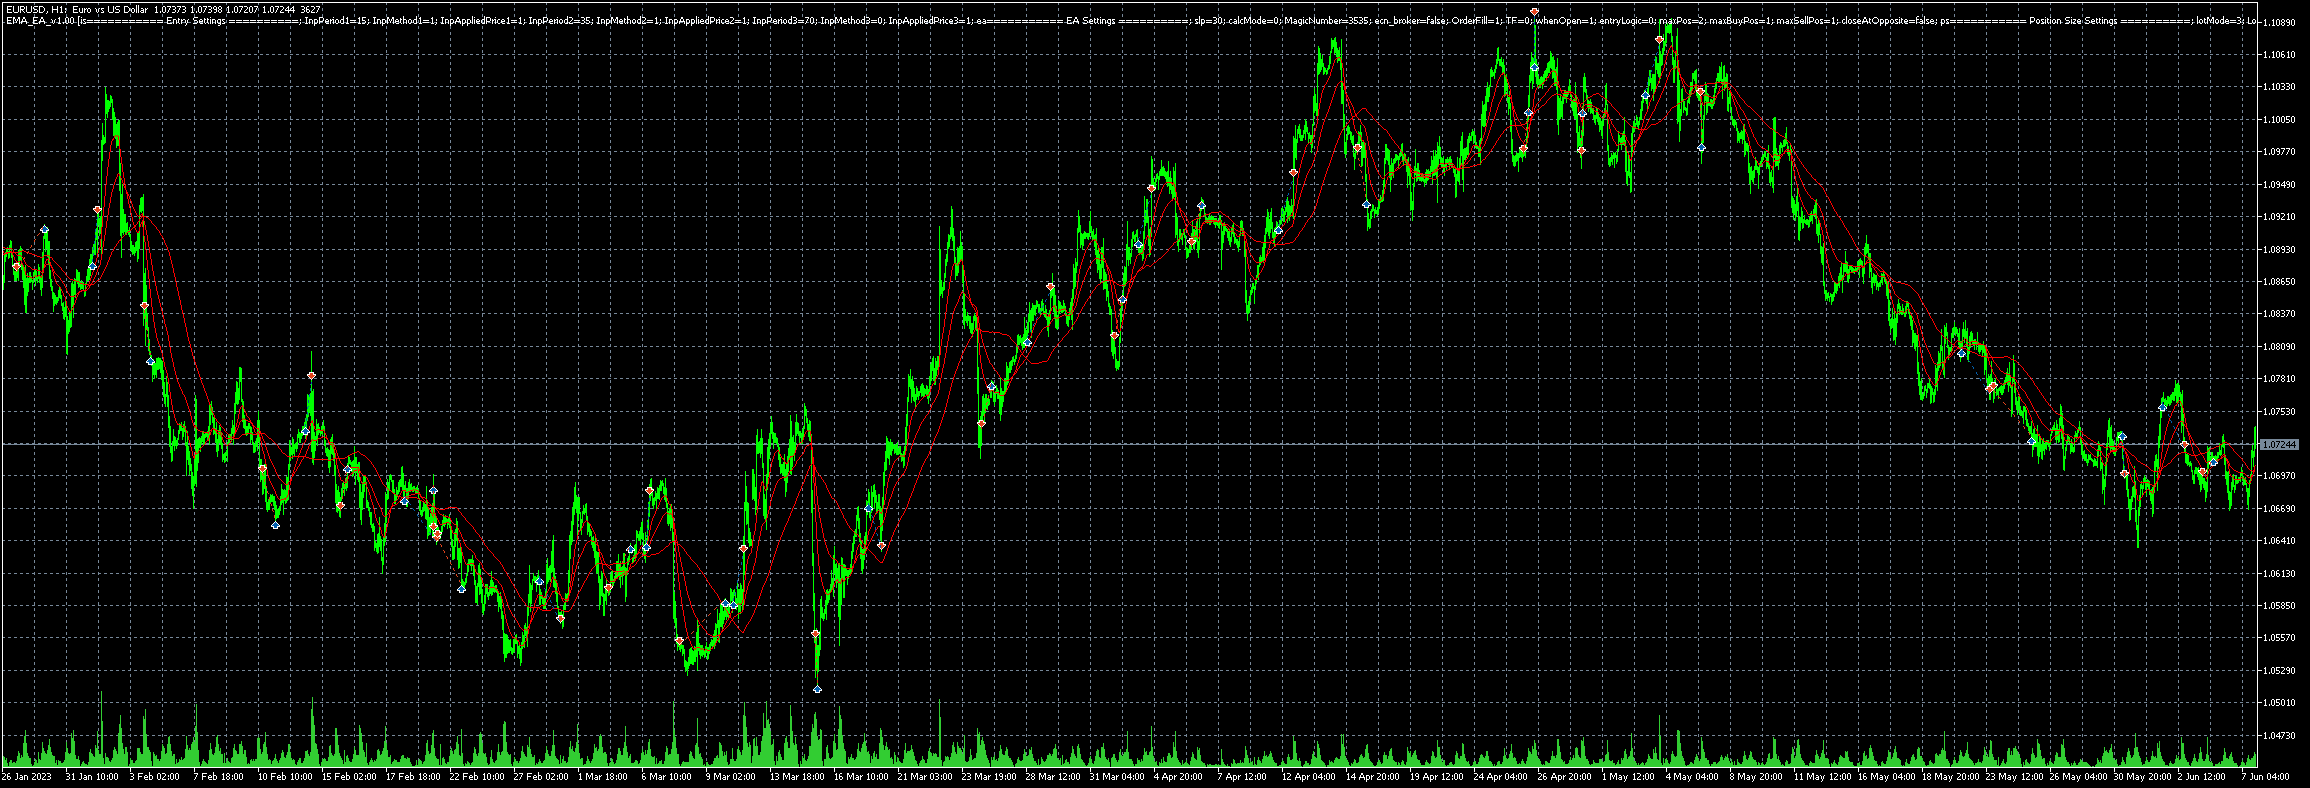Click the 26 Jan 2023 date label
Viewport: 2310px width, 788px height.
click(26, 777)
